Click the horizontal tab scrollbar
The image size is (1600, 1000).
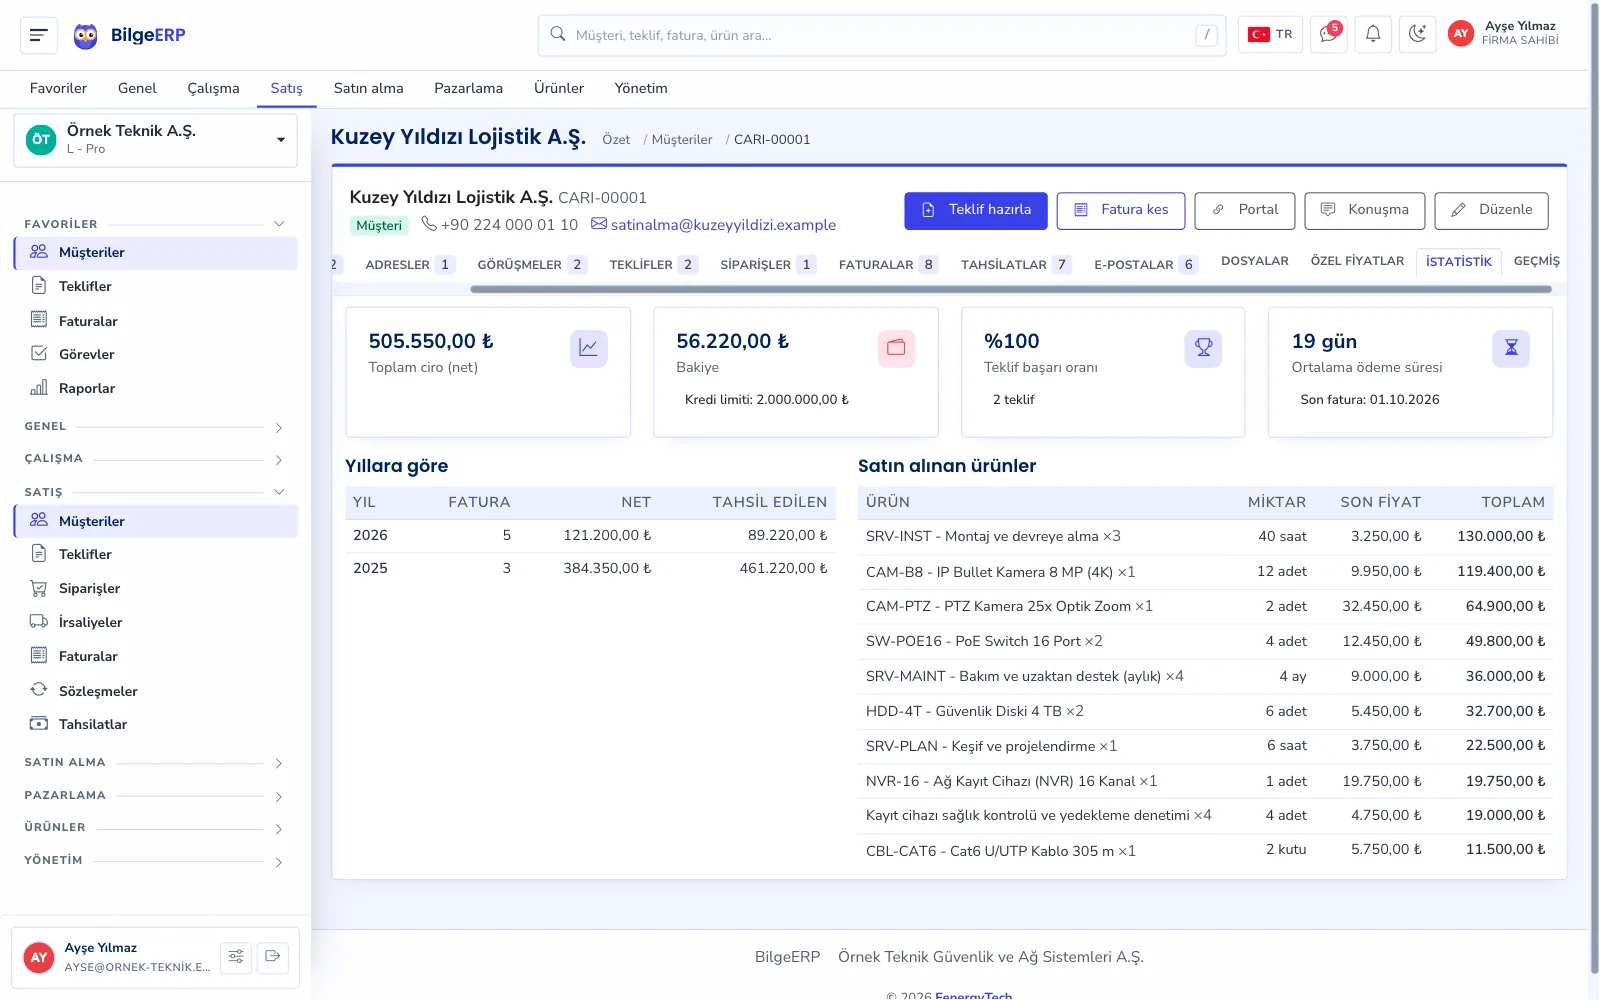[x=1011, y=289]
